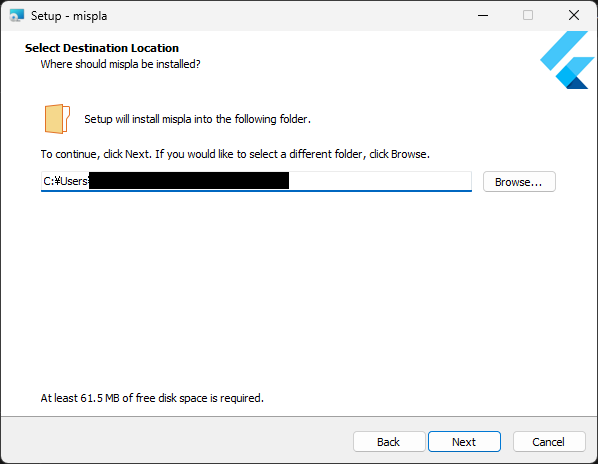Click the Setup installer icon in title bar
This screenshot has height=464, width=598.
[x=17, y=16]
